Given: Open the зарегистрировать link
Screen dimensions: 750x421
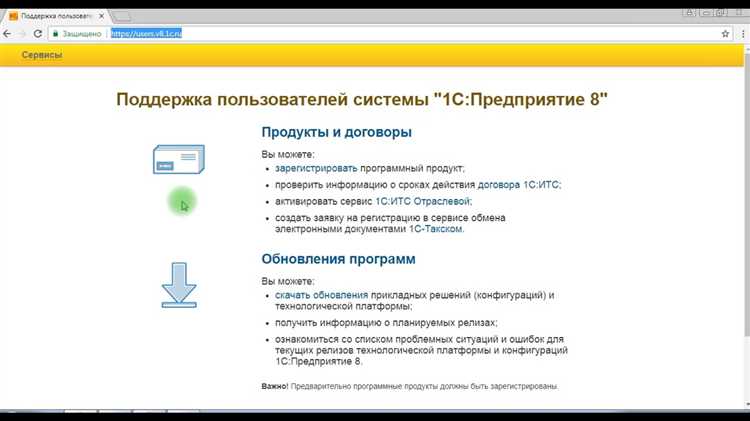Looking at the screenshot, I should point(316,168).
